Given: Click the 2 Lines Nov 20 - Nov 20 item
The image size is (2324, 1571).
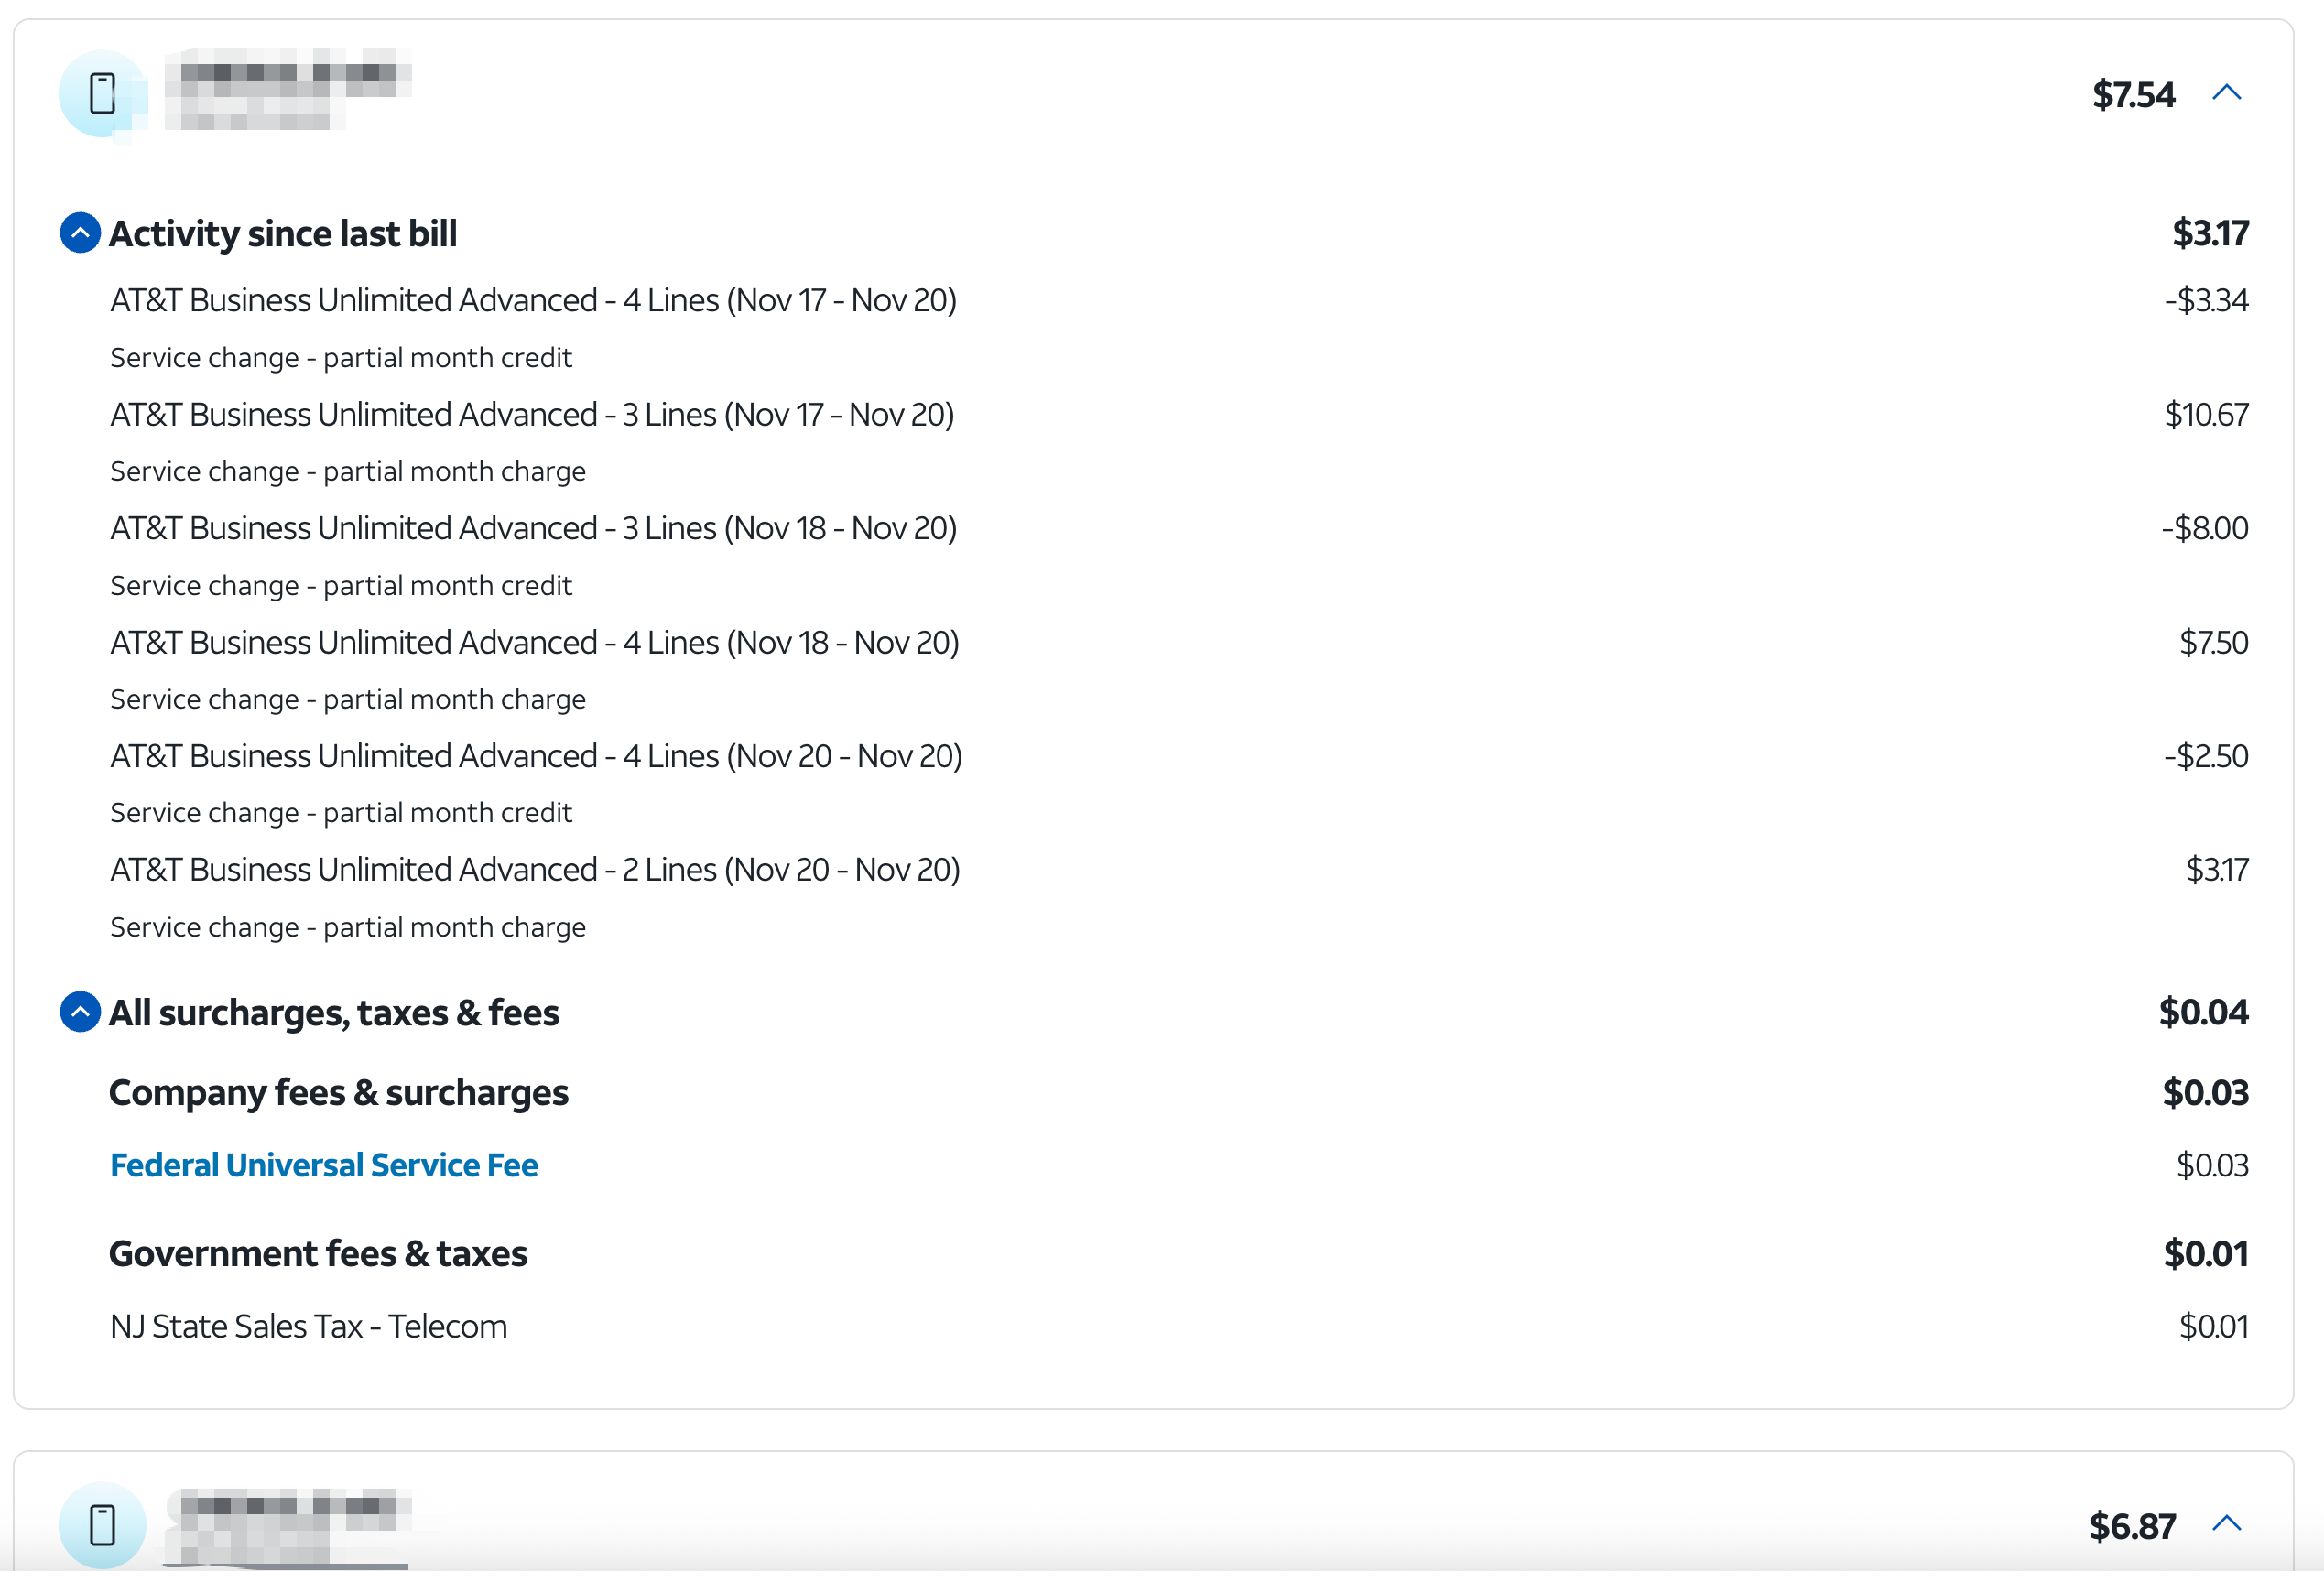Looking at the screenshot, I should click(535, 870).
